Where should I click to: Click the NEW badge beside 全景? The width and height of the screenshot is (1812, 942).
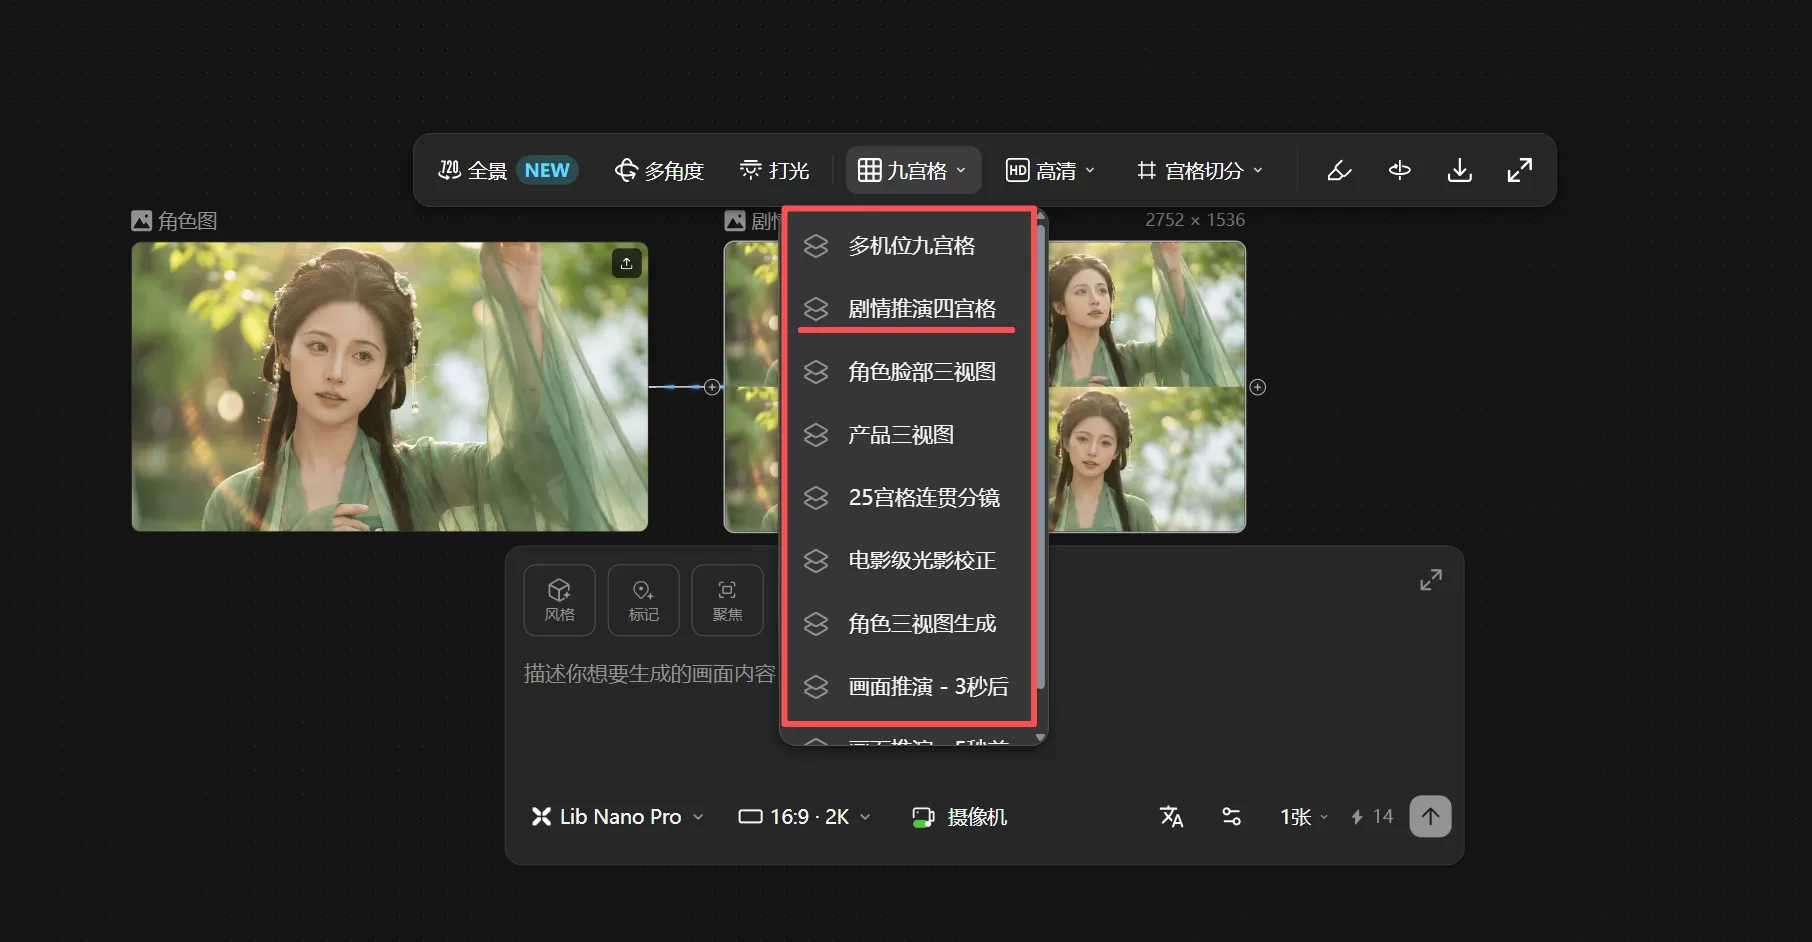click(547, 171)
